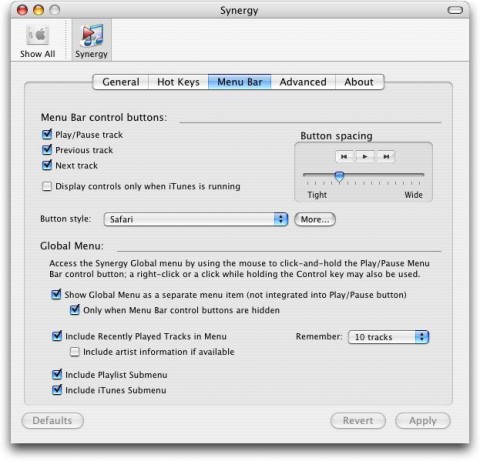Click the Button spacing slider thumb

pyautogui.click(x=339, y=176)
